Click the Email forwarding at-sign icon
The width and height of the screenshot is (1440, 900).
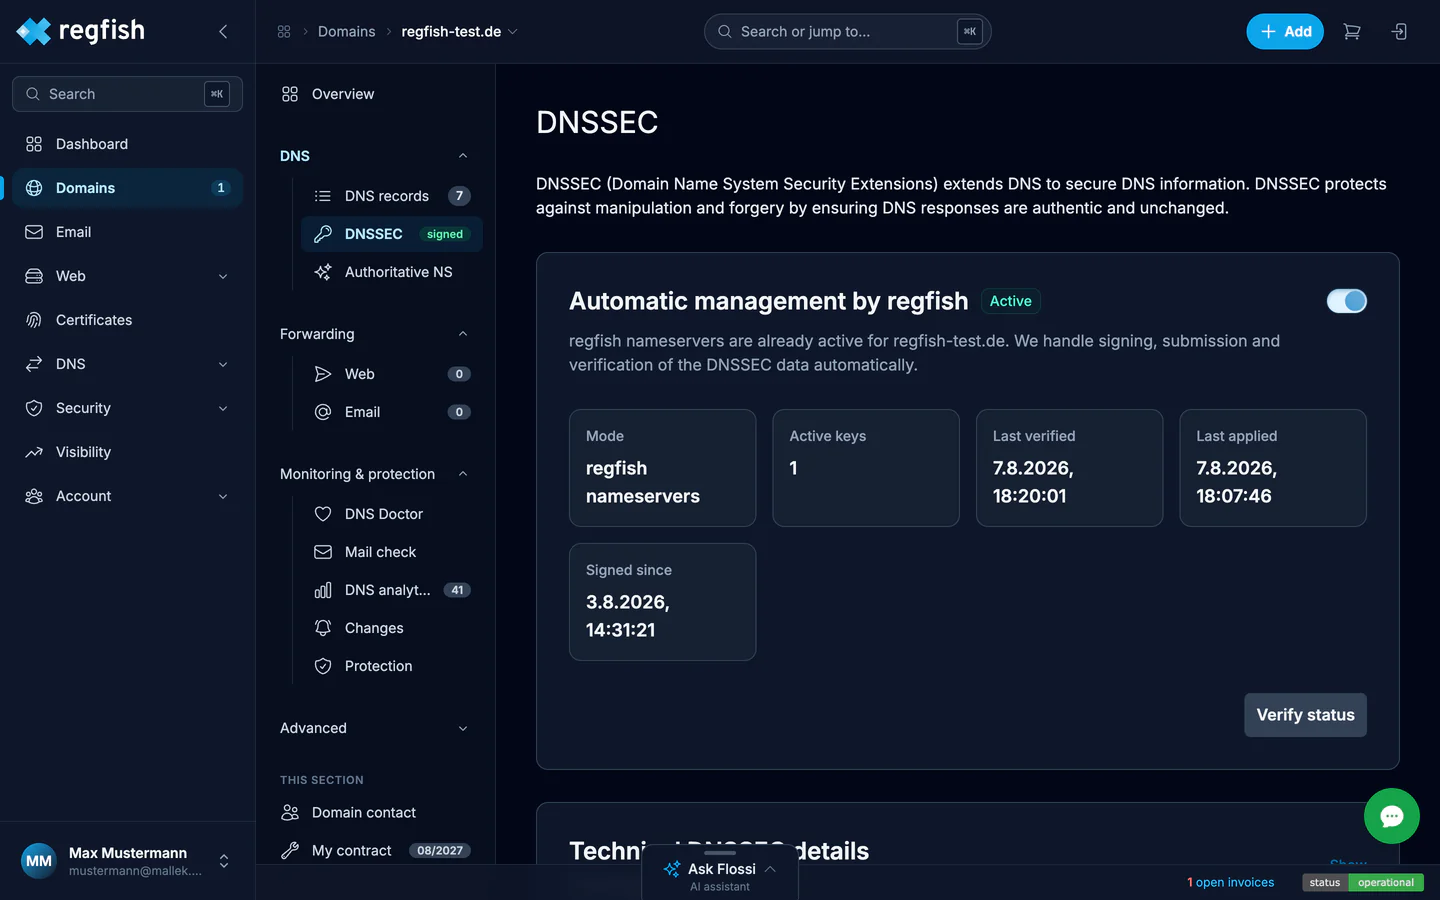(323, 412)
